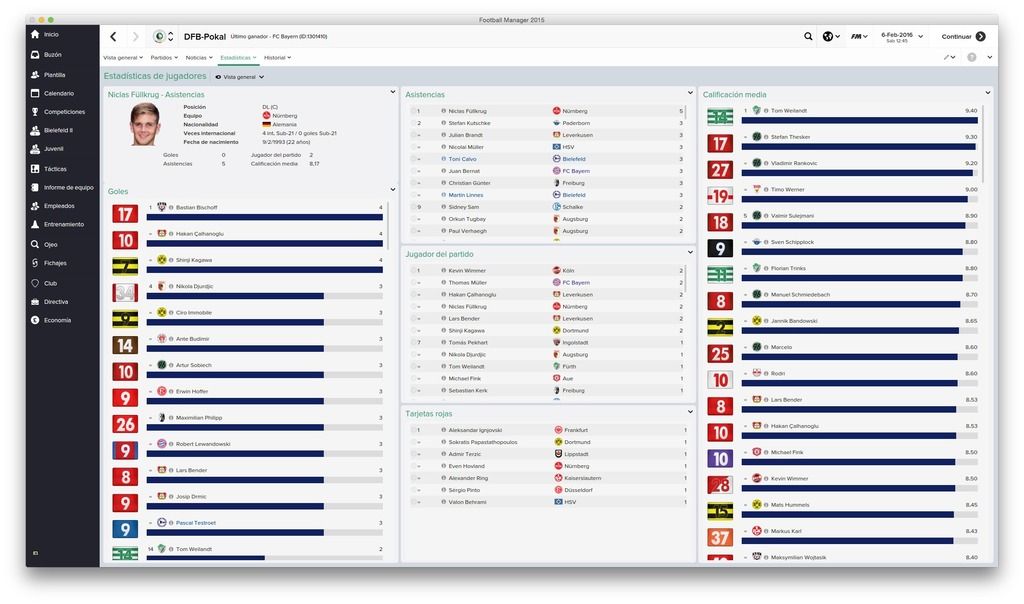Click Tom Weilandt's 9.40 rating bar
Viewport: 1024px width, 604px height.
tap(859, 120)
